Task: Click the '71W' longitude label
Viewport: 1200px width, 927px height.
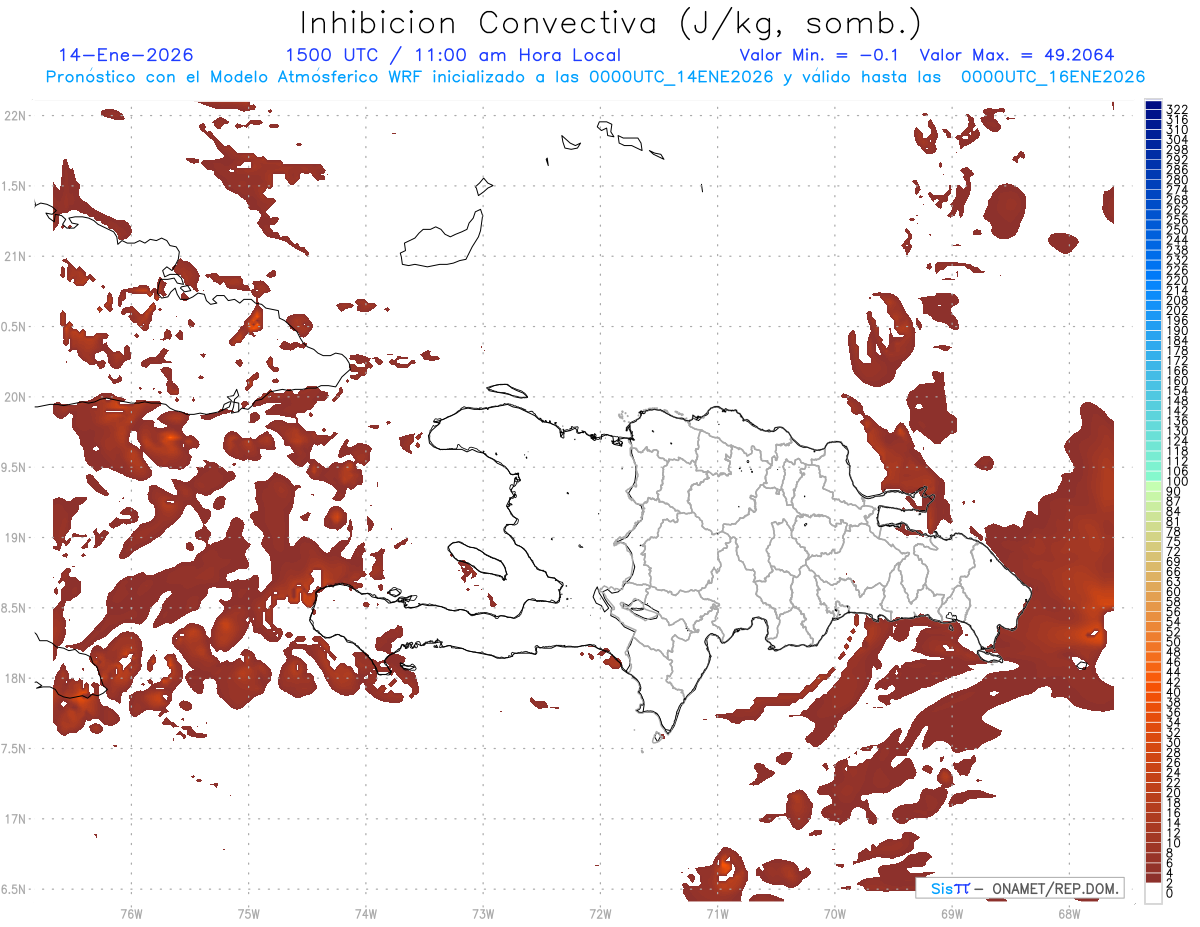Action: pos(717,913)
